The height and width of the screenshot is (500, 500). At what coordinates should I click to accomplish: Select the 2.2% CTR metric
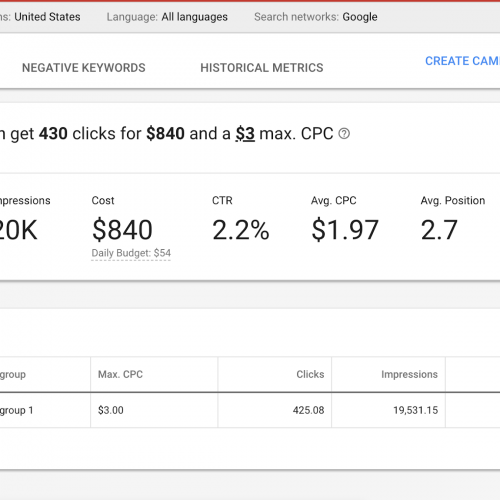coord(241,230)
